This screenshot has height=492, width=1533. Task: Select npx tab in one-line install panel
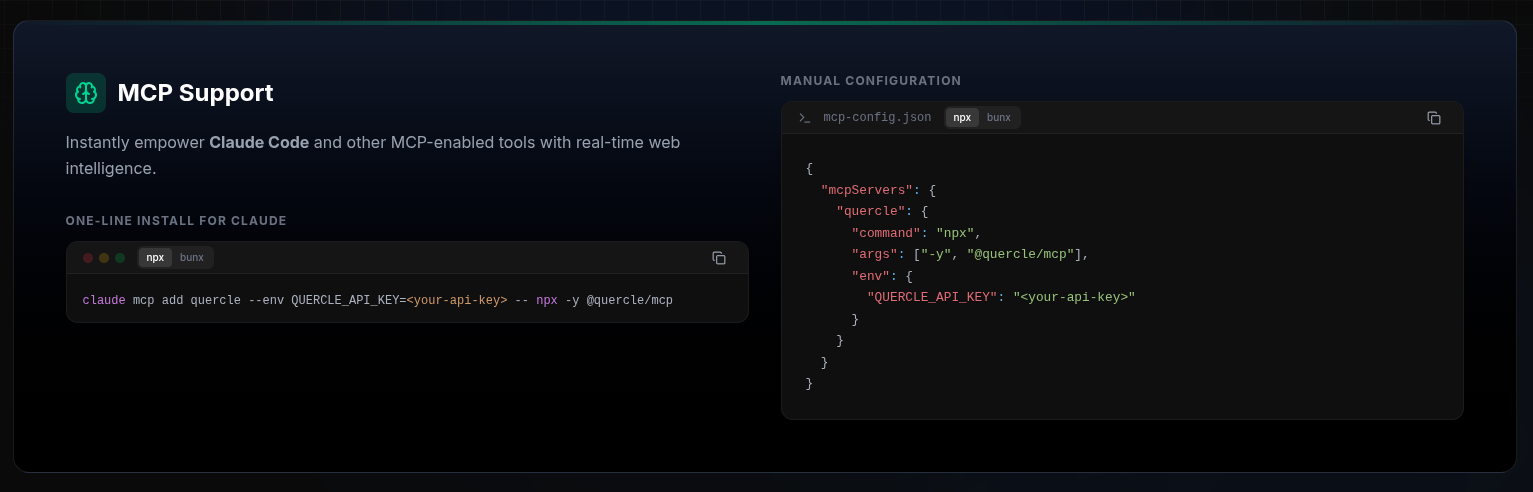tap(155, 258)
